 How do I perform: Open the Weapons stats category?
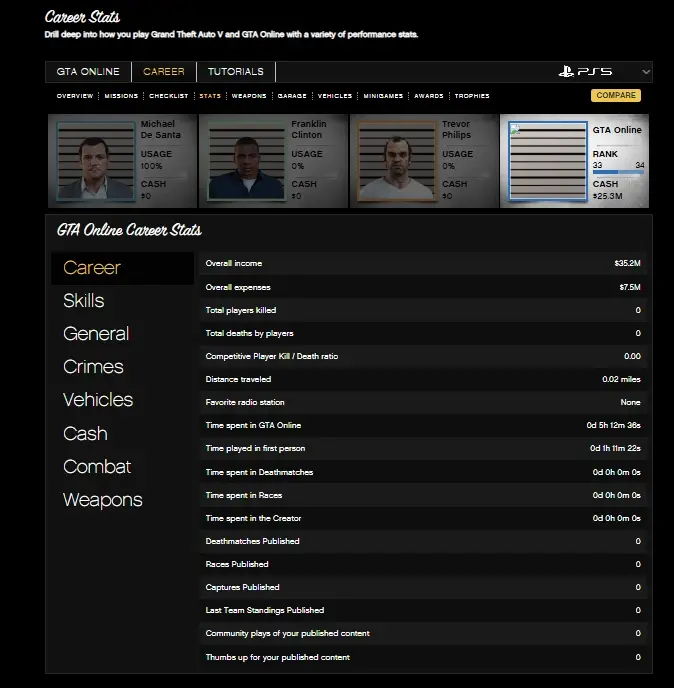(103, 500)
